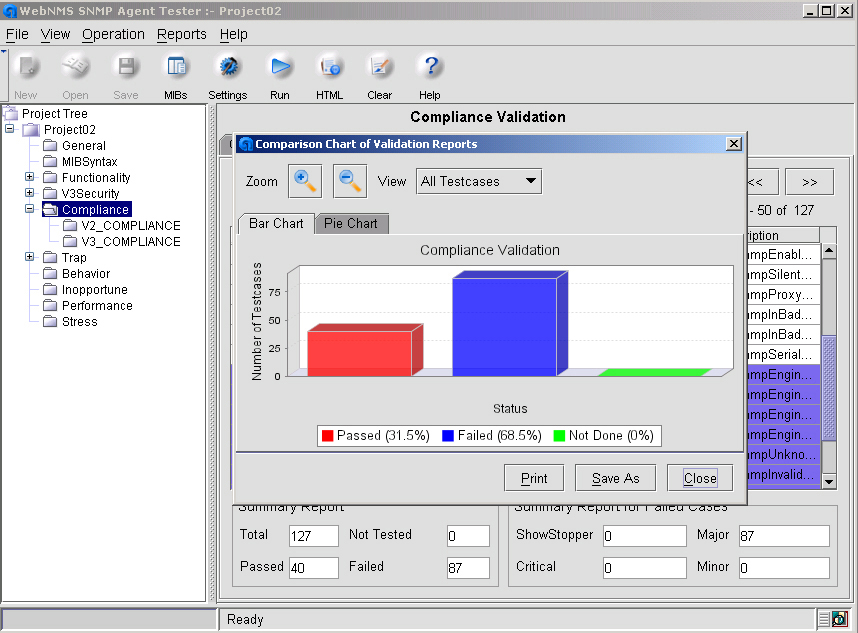Screen dimensions: 858x633
Task: Open the View menu
Action: (55, 34)
